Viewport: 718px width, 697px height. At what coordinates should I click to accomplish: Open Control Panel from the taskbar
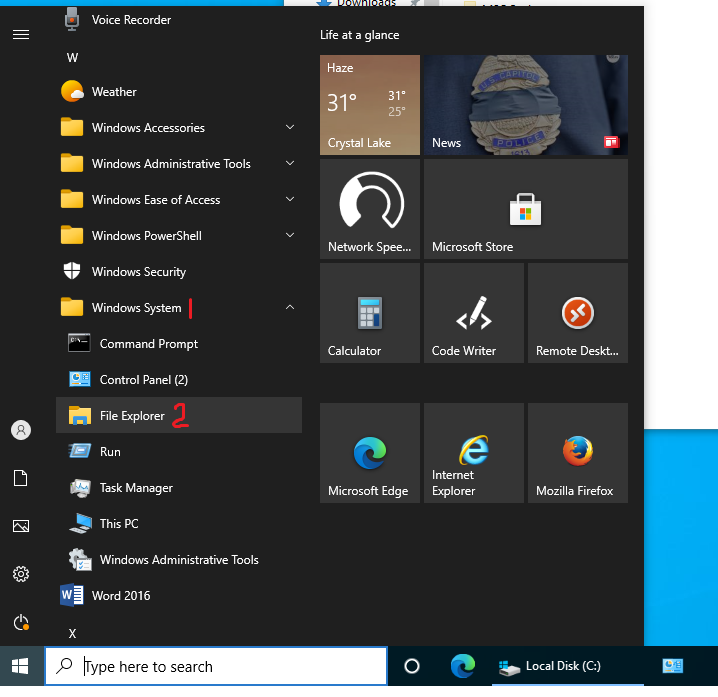click(673, 666)
